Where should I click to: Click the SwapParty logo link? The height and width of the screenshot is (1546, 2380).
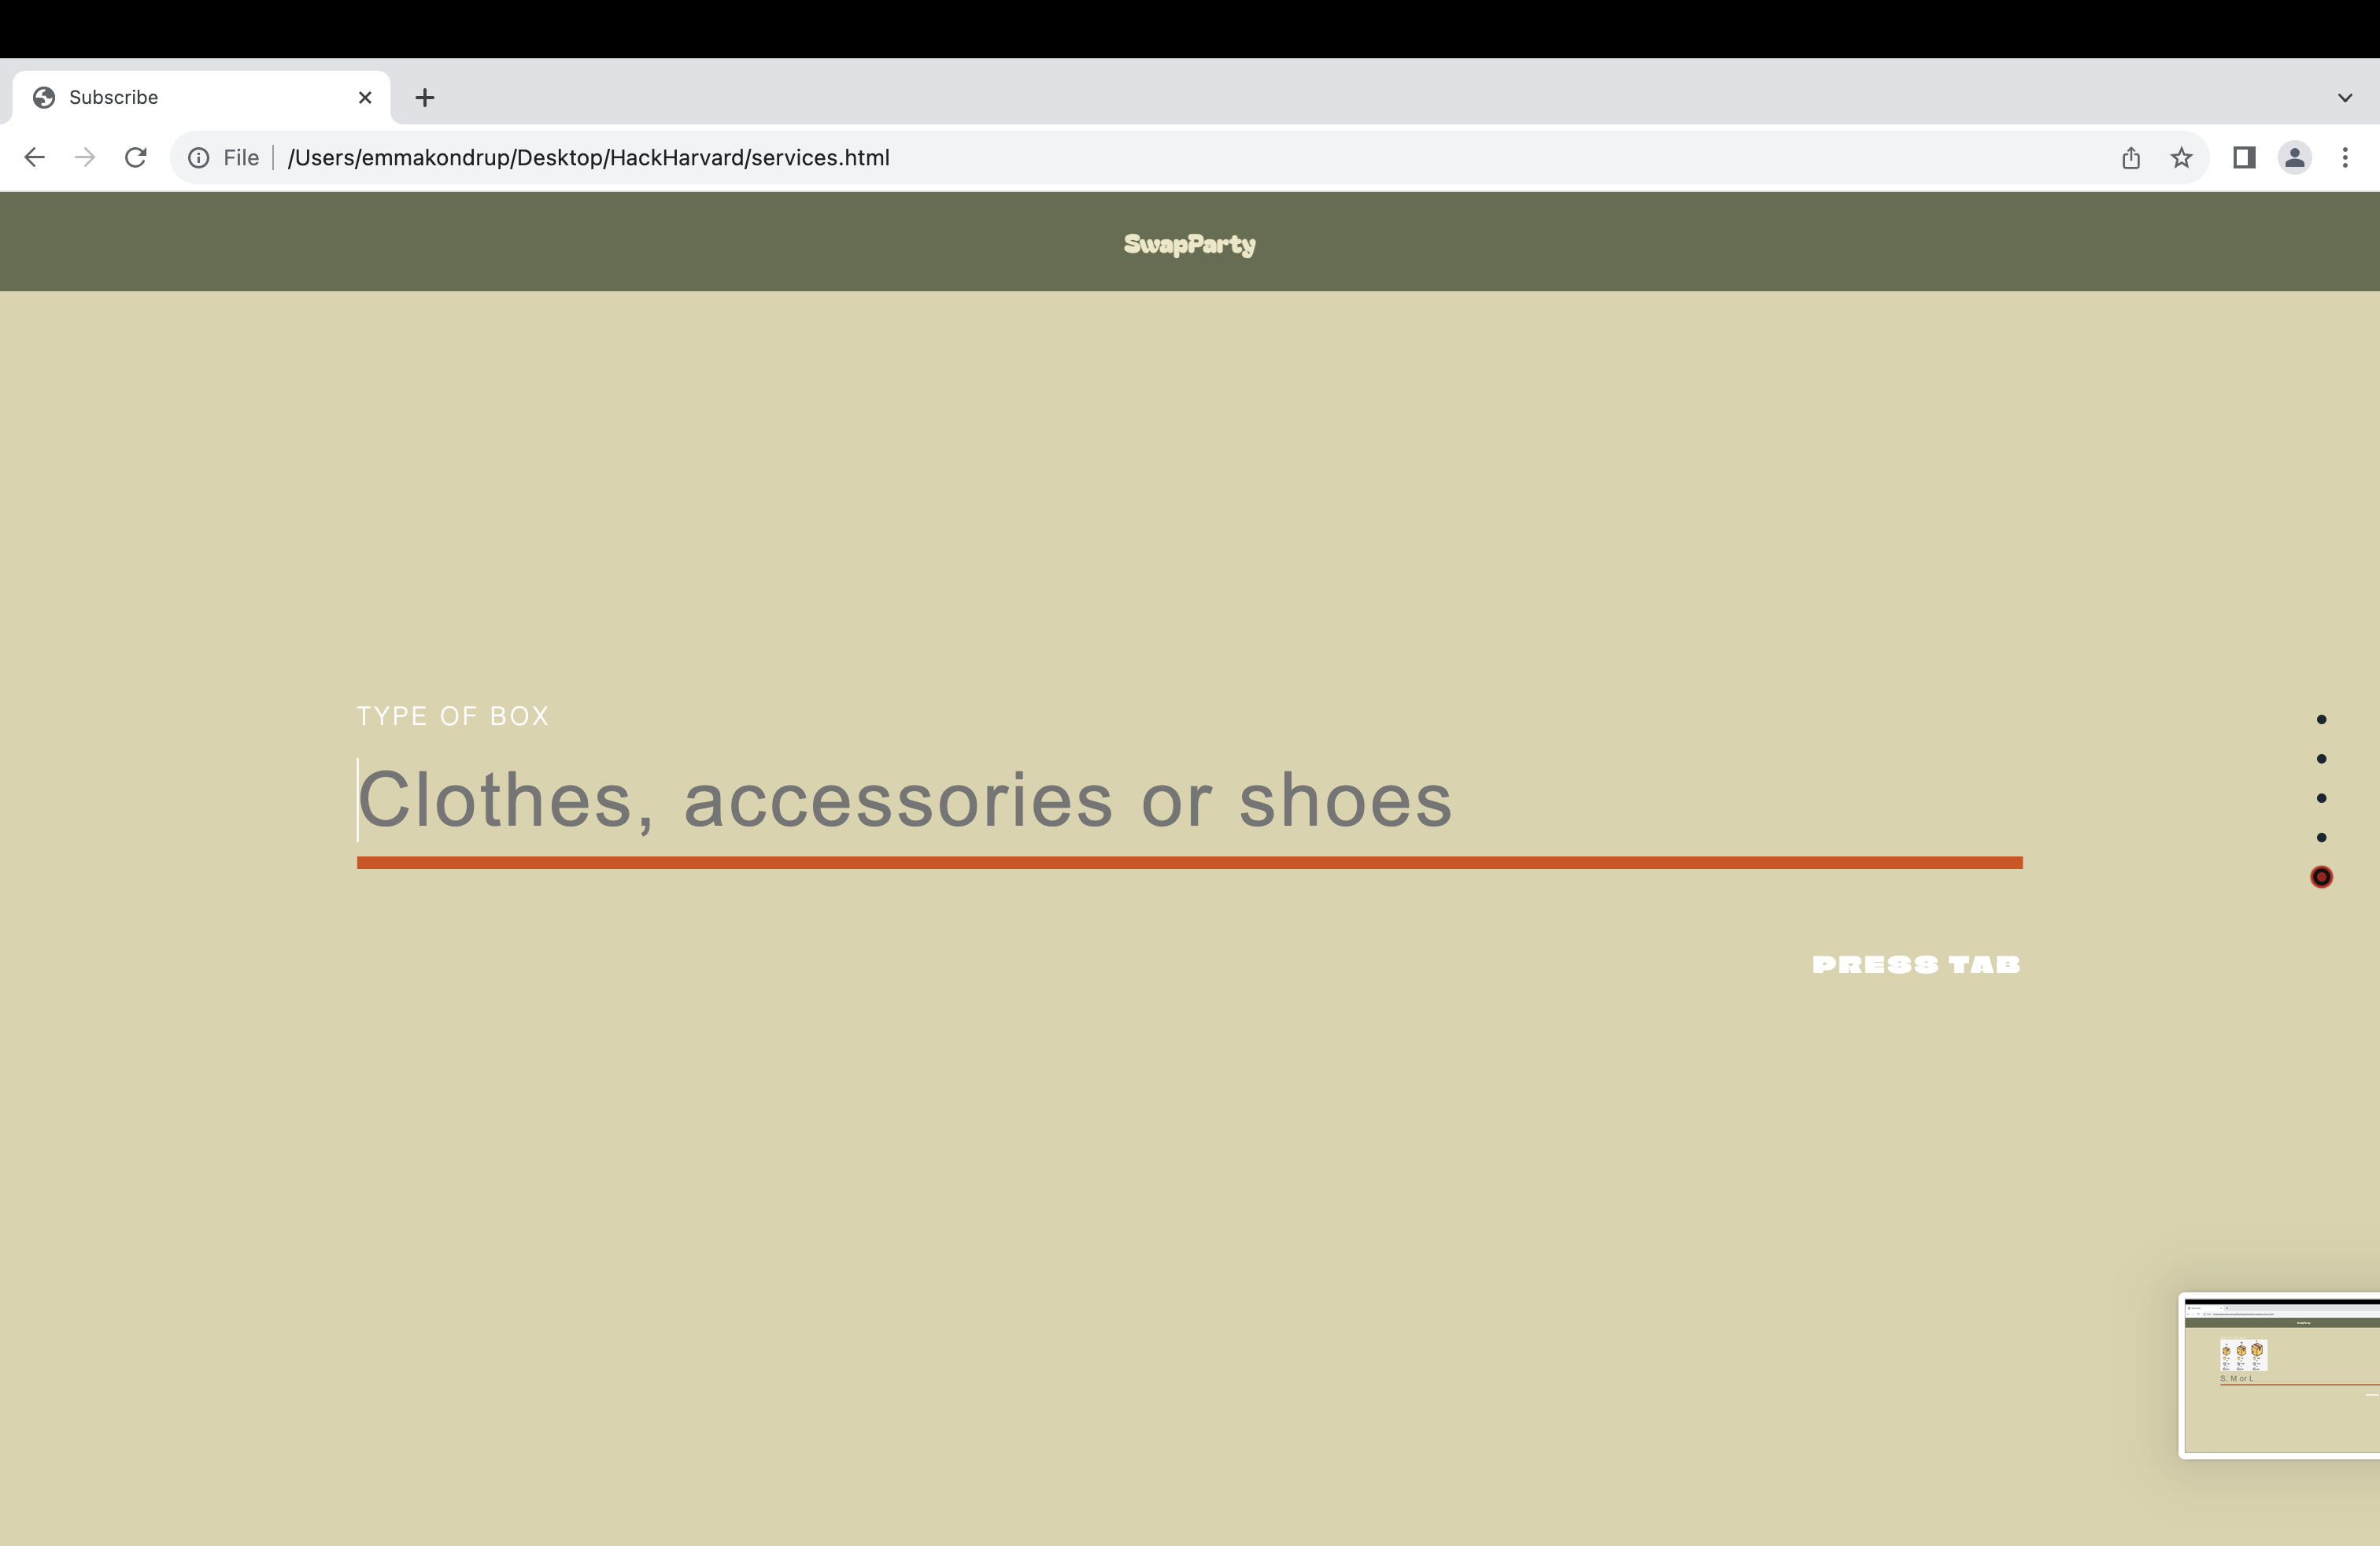1189,244
